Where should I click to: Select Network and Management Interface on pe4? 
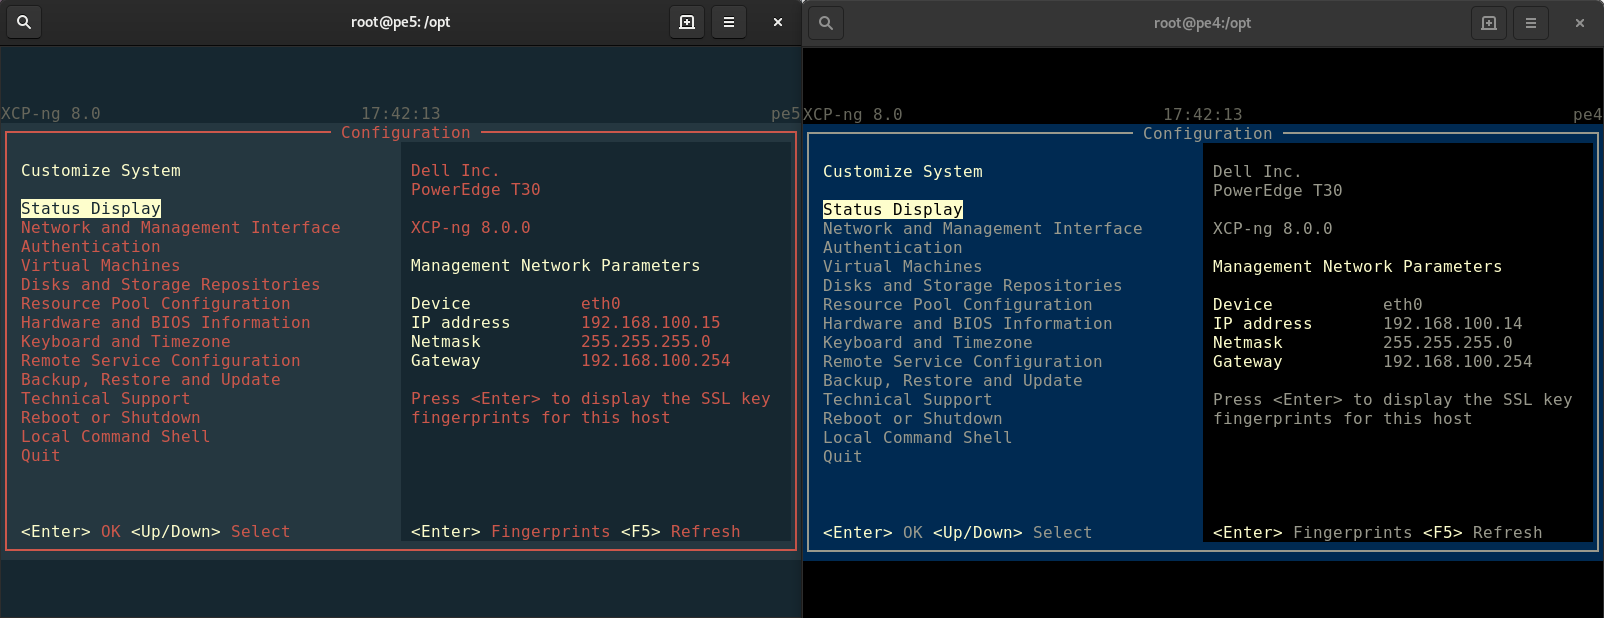tap(983, 228)
